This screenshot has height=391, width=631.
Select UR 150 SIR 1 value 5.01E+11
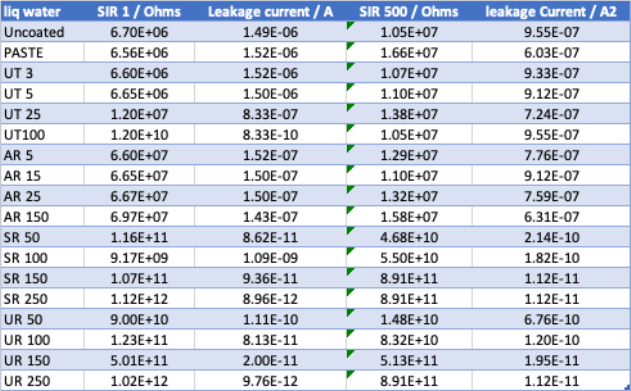tap(139, 360)
